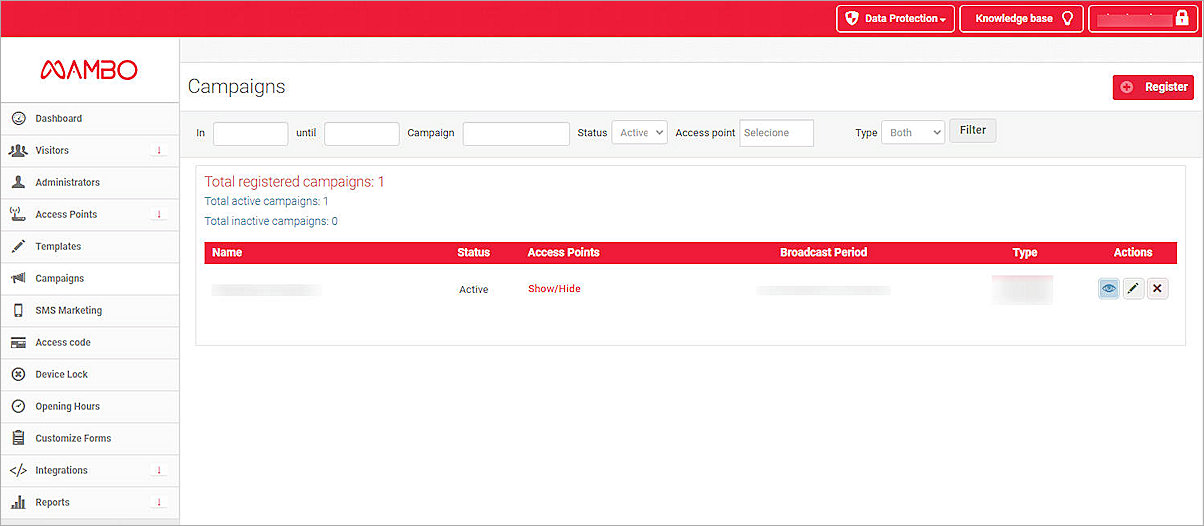The width and height of the screenshot is (1204, 526).
Task: Open the SMS Marketing section
Action: (68, 311)
